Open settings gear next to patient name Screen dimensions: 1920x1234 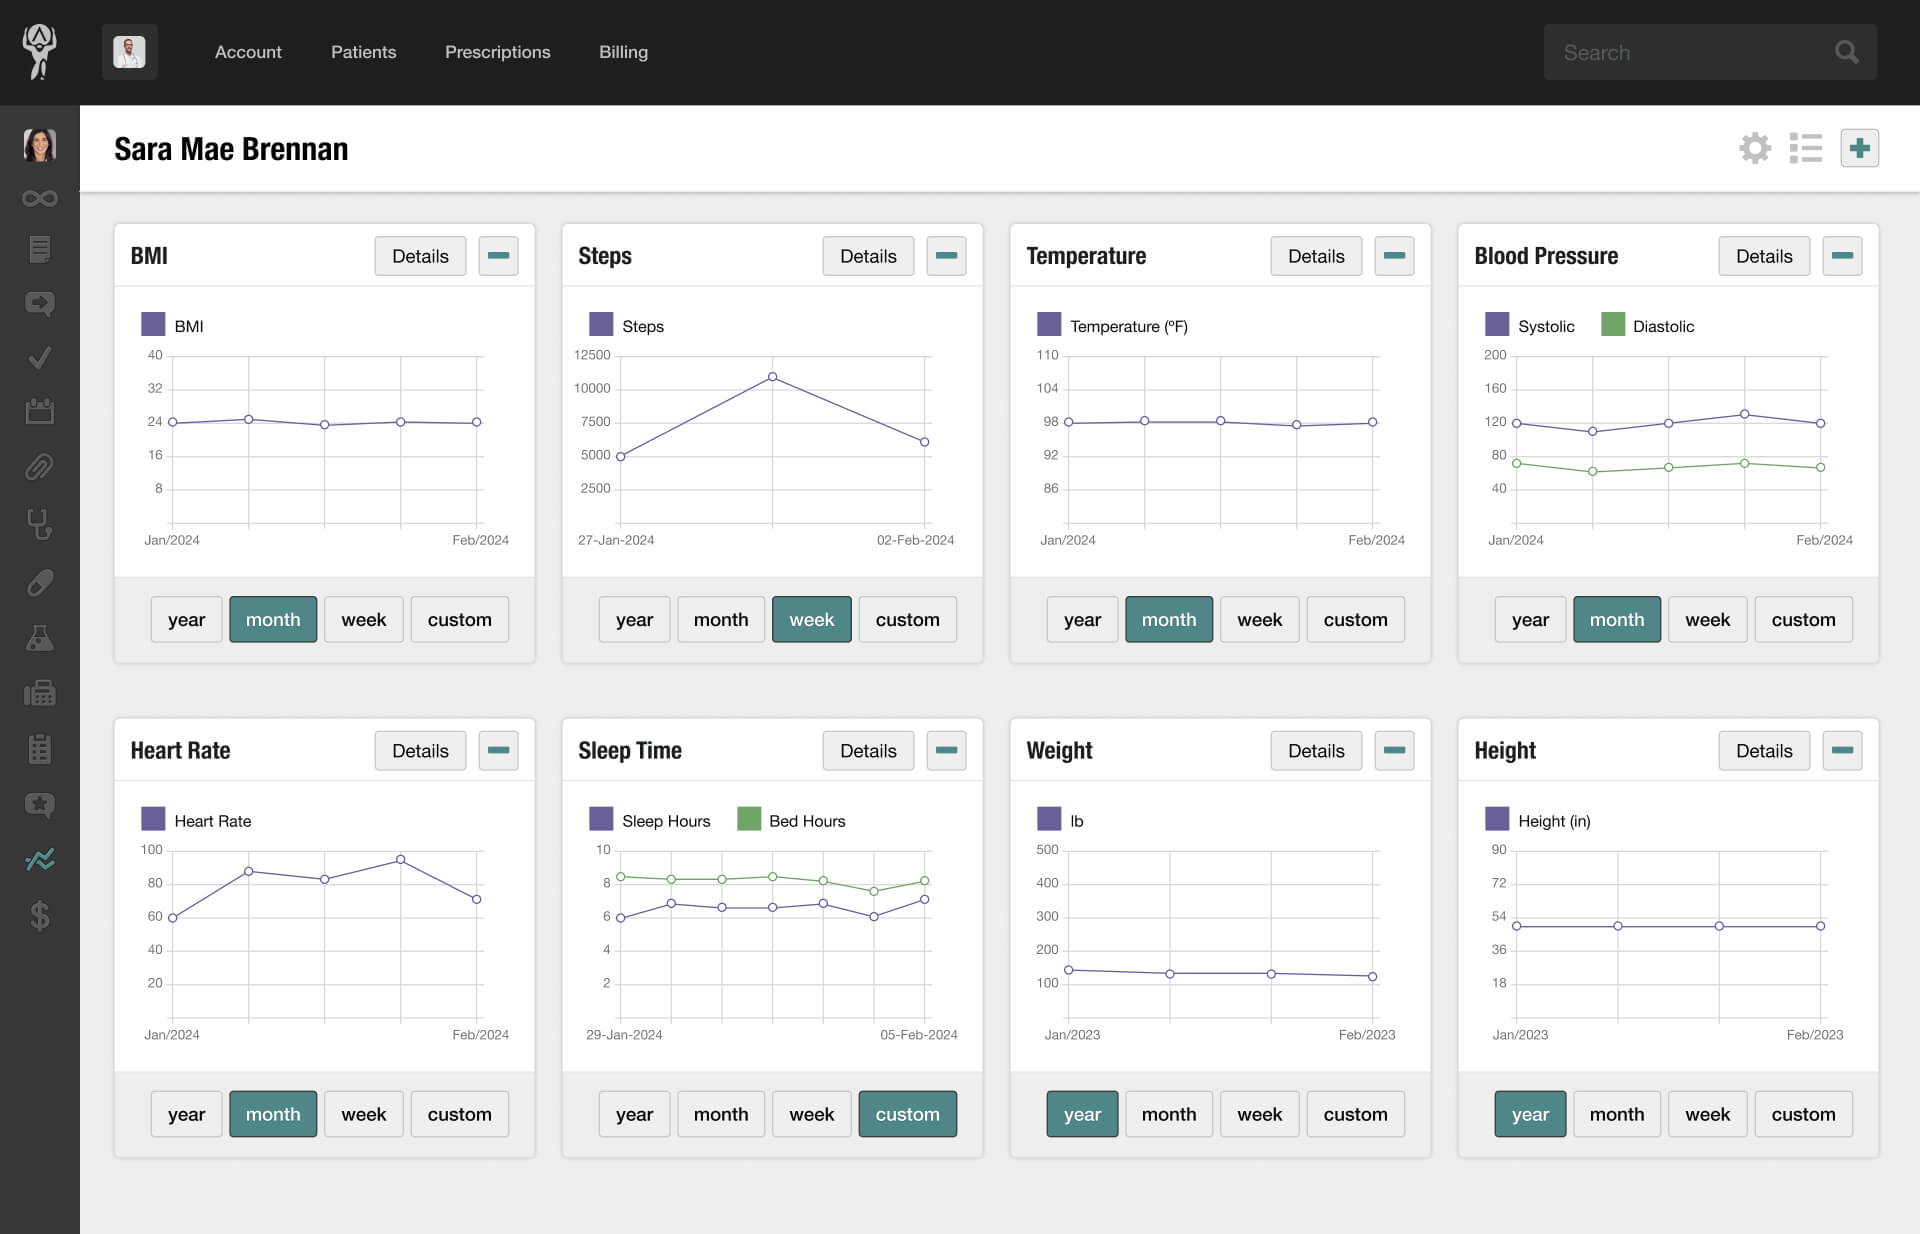[1754, 148]
